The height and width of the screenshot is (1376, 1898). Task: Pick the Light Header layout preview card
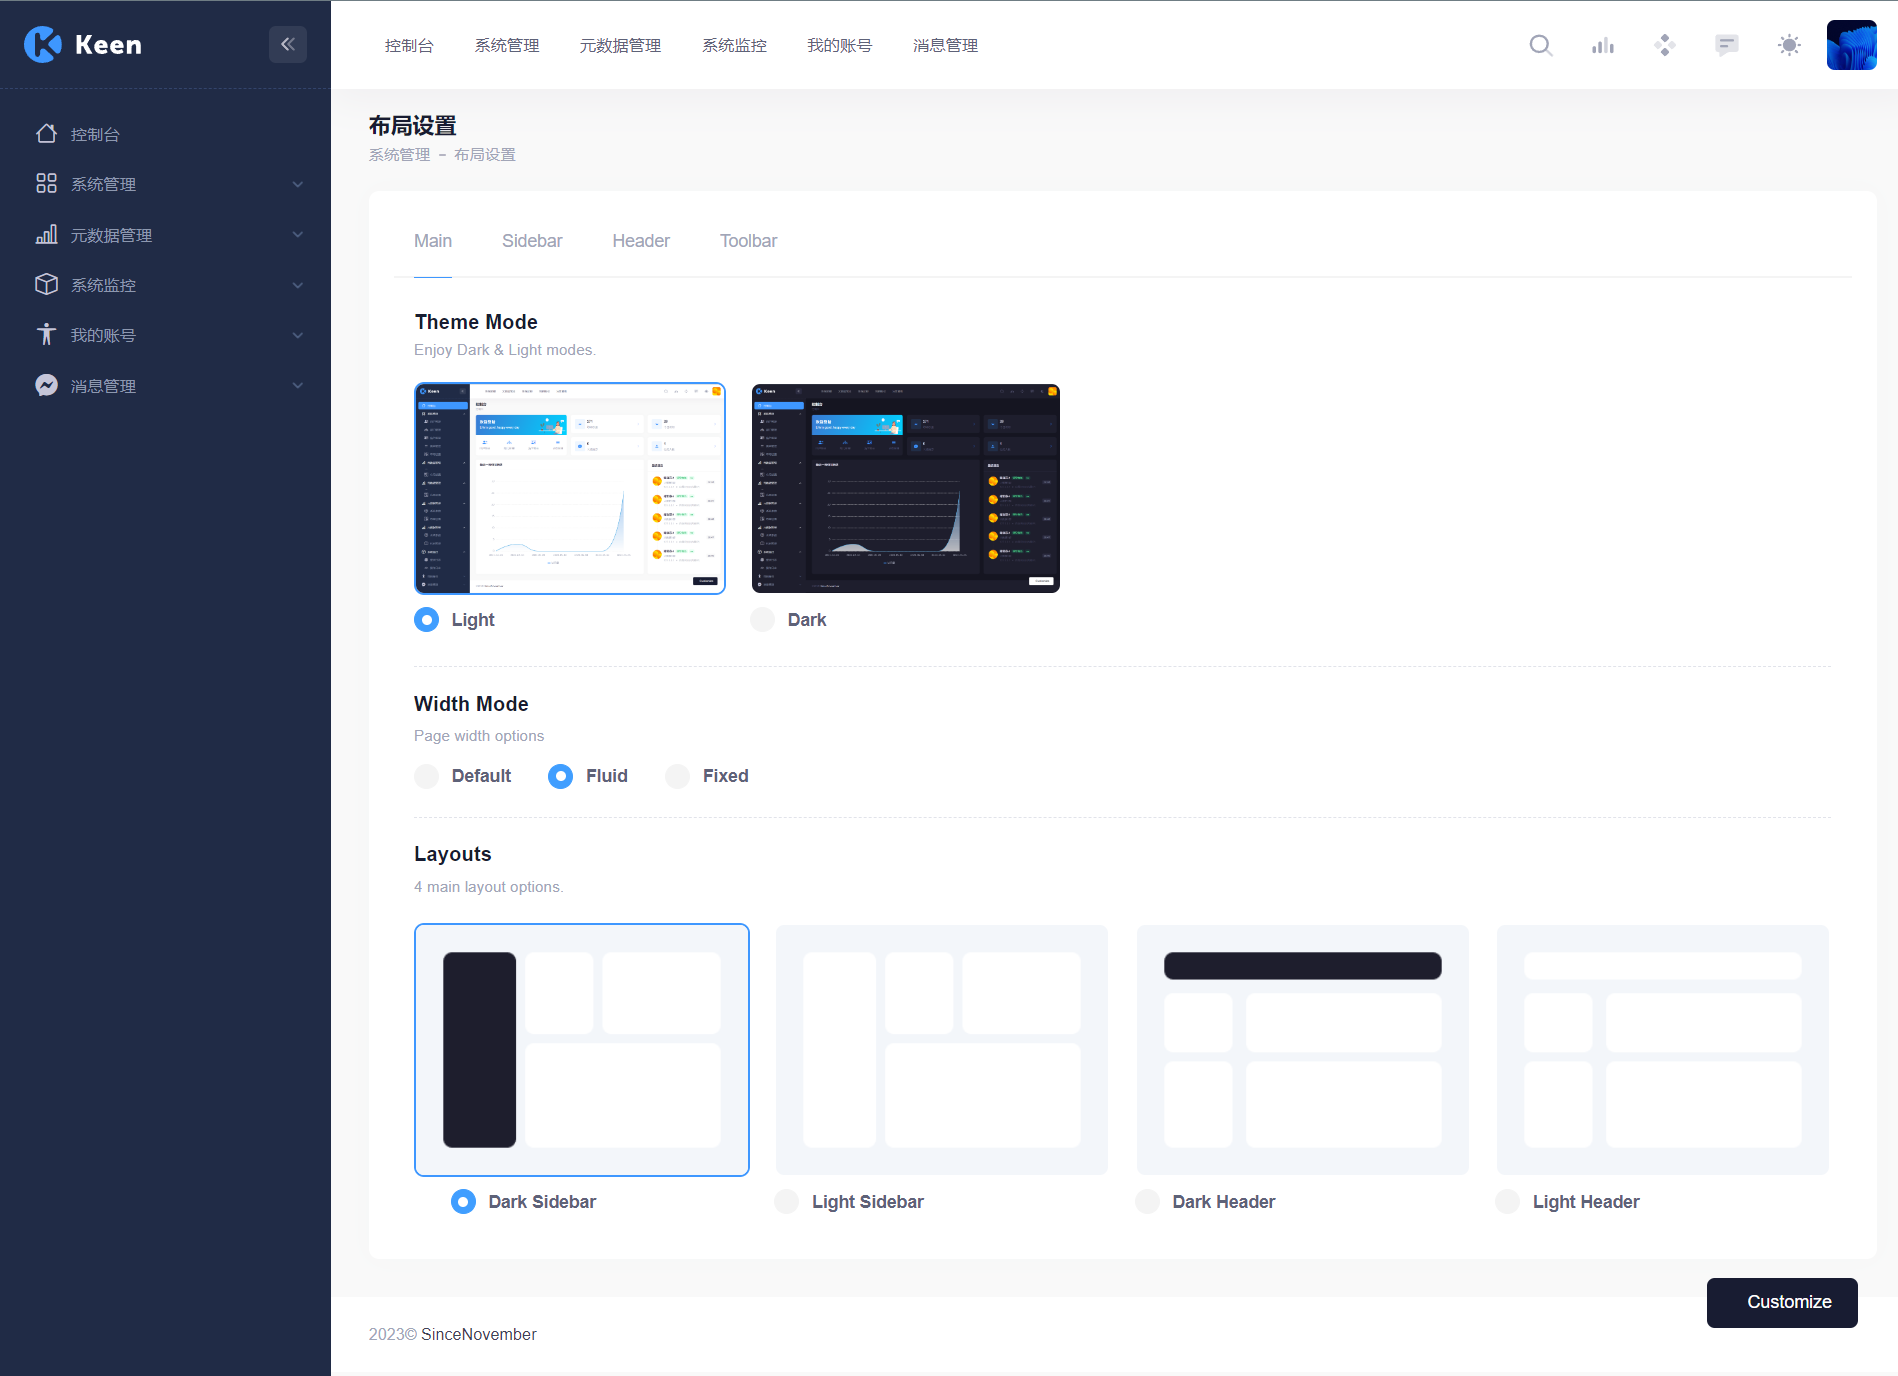1663,1050
